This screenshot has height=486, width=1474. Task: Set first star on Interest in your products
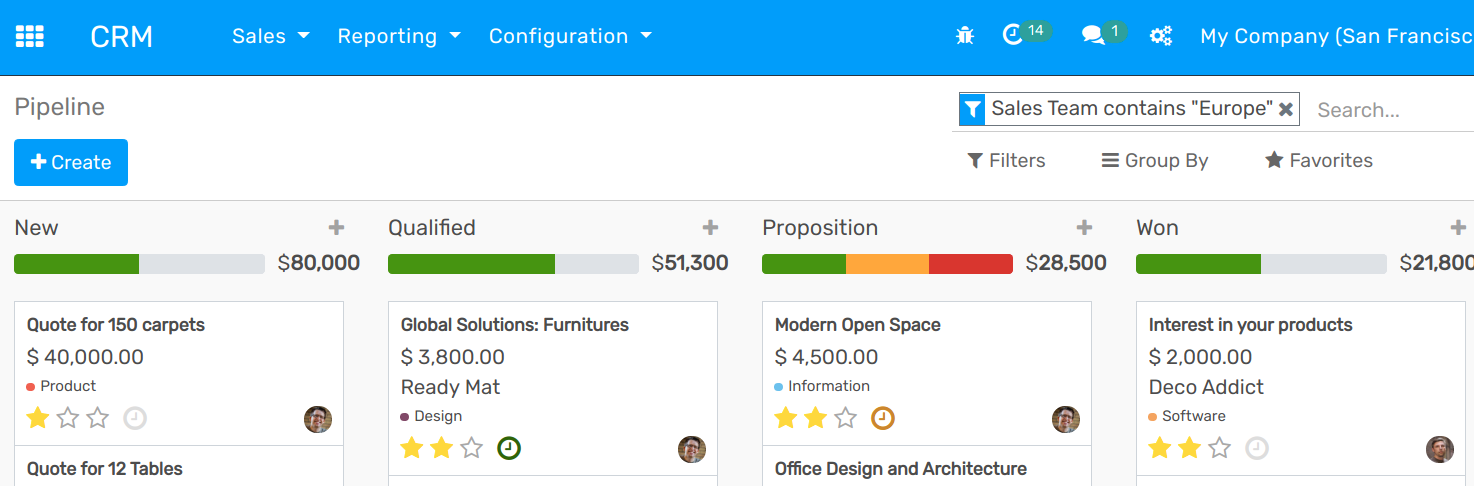1159,448
